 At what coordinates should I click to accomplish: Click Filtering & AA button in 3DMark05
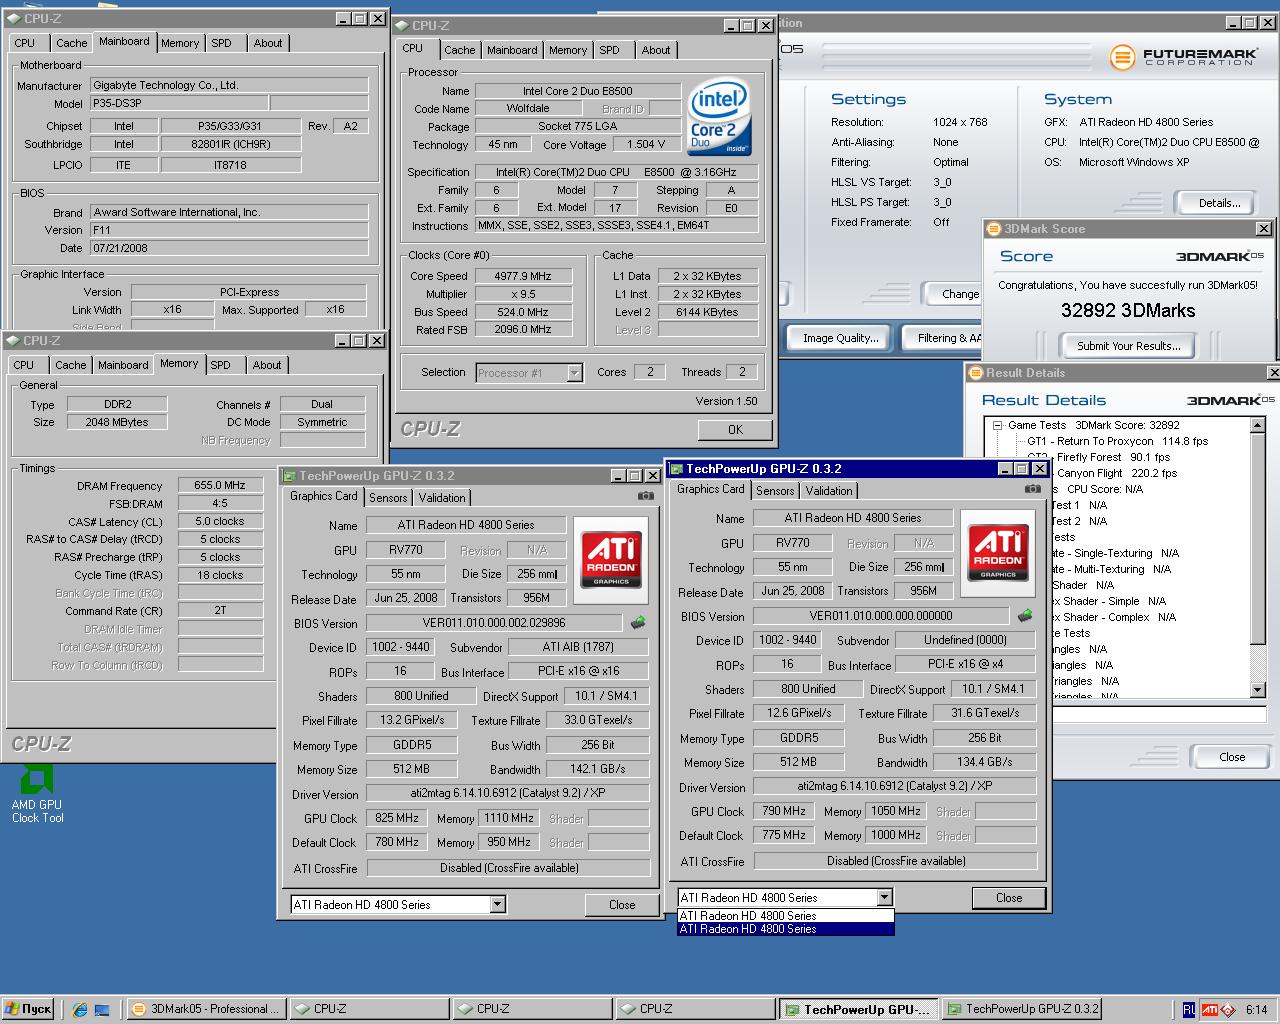click(x=944, y=338)
